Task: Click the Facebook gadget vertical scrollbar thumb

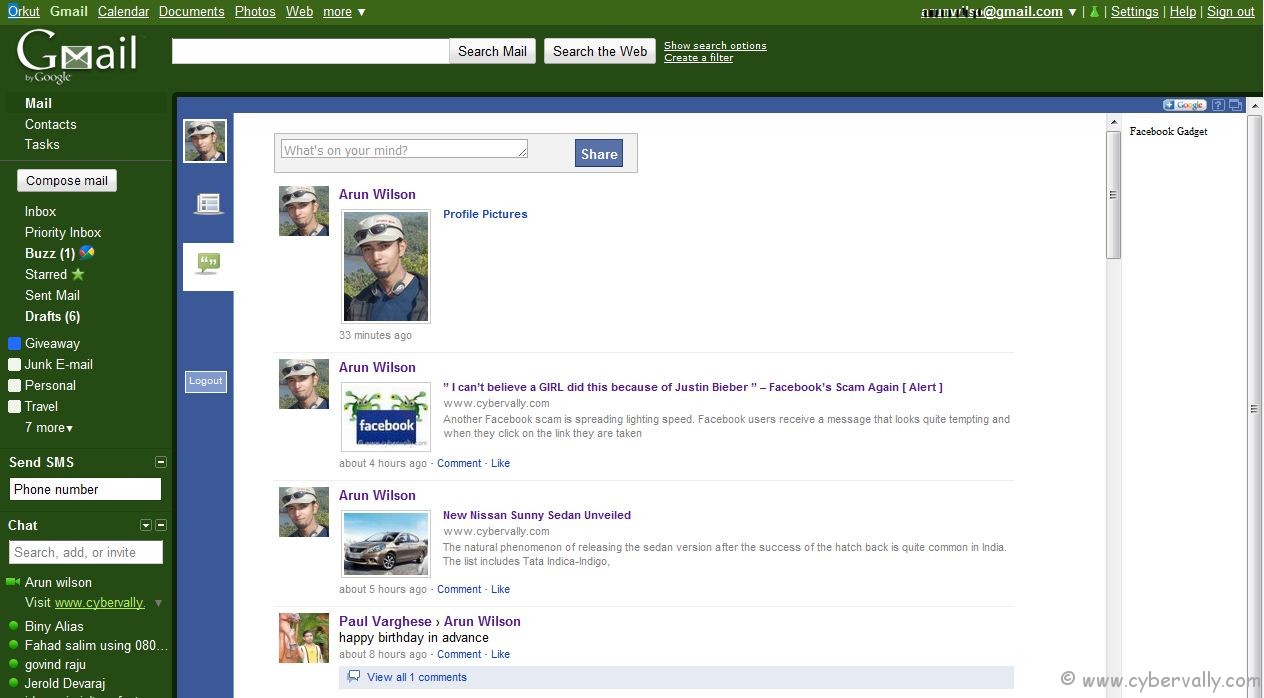Action: tap(1114, 195)
